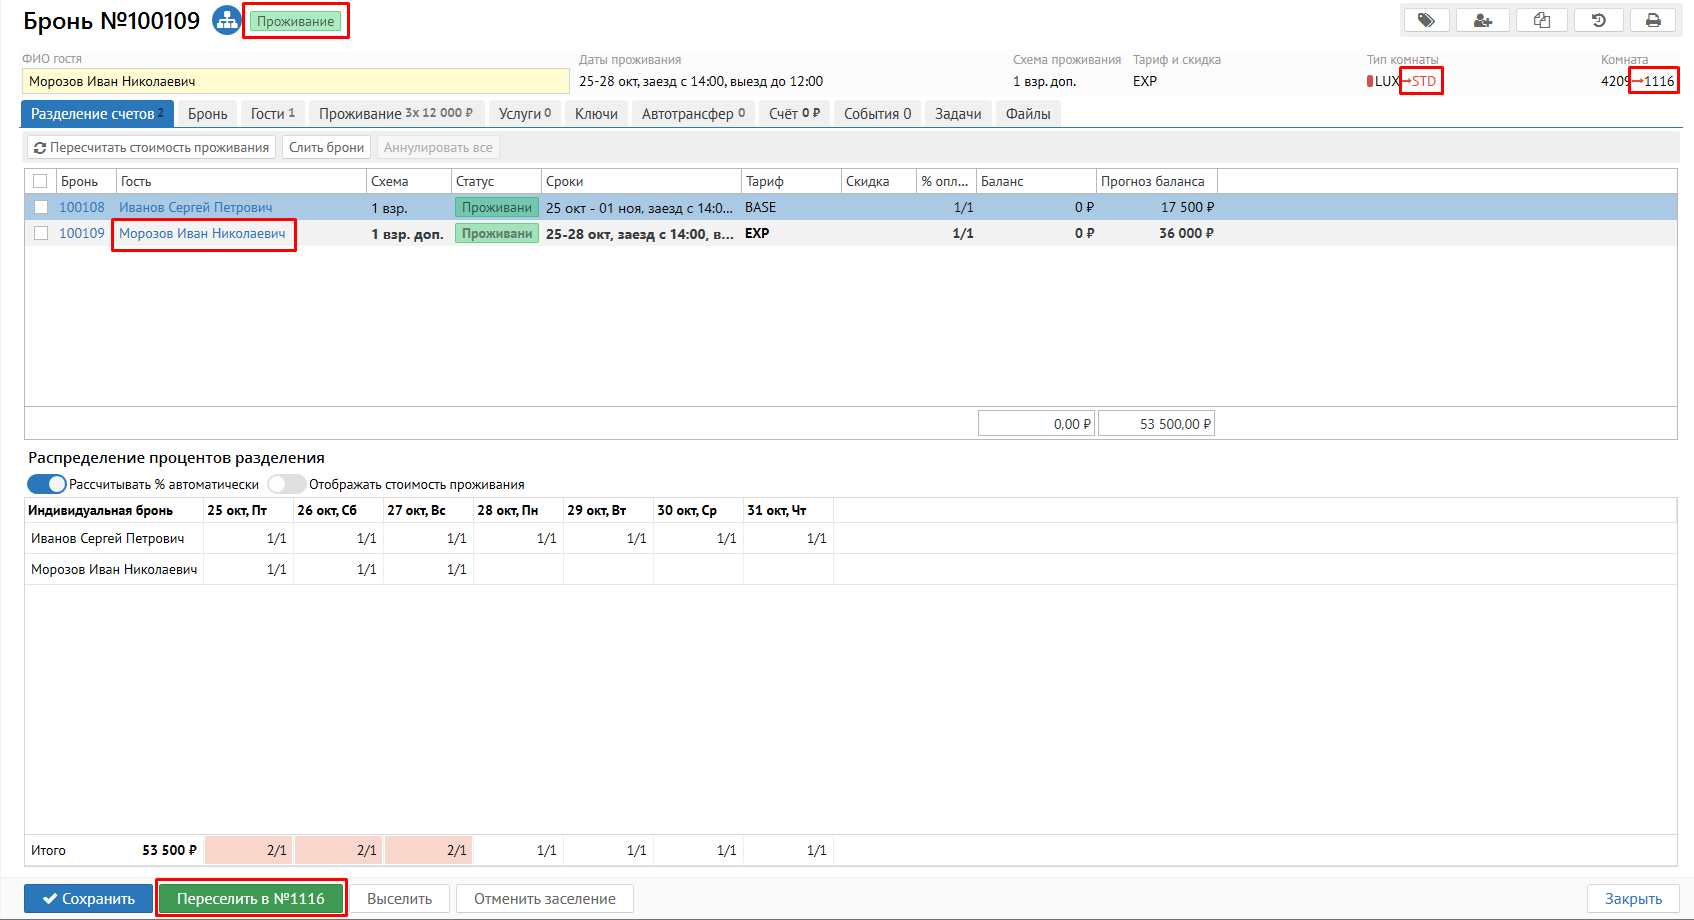
Task: Click the Слить брони button
Action: click(326, 148)
